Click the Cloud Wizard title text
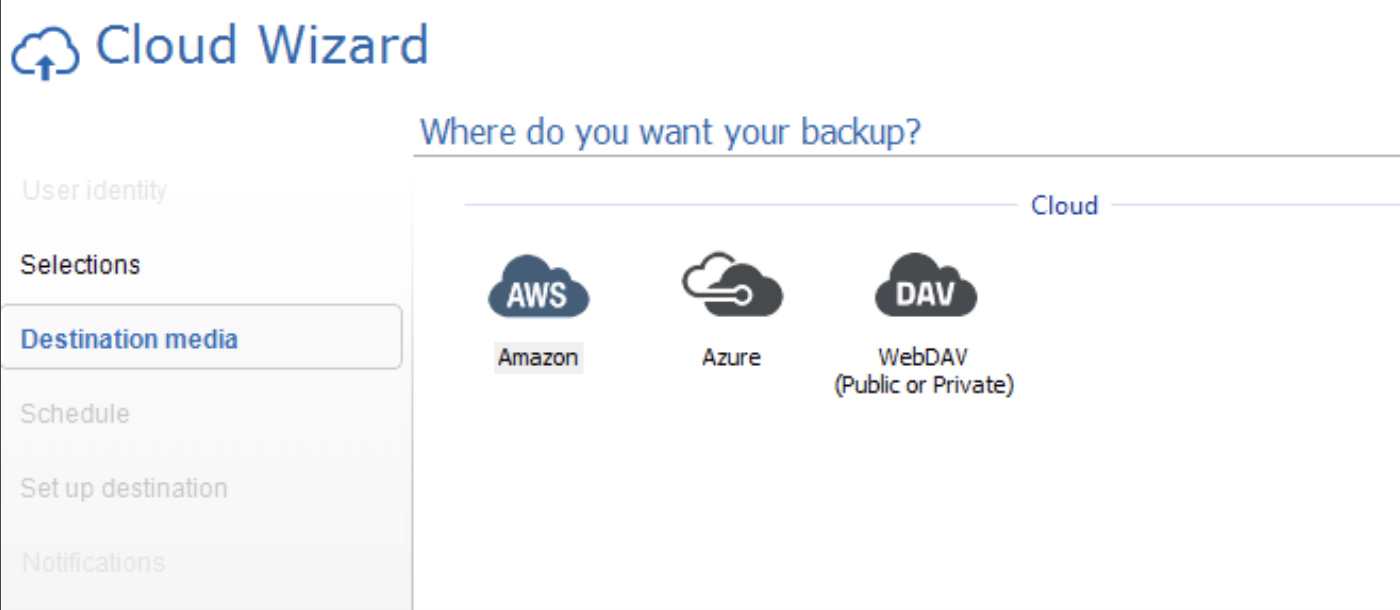The image size is (1400, 610). (262, 45)
